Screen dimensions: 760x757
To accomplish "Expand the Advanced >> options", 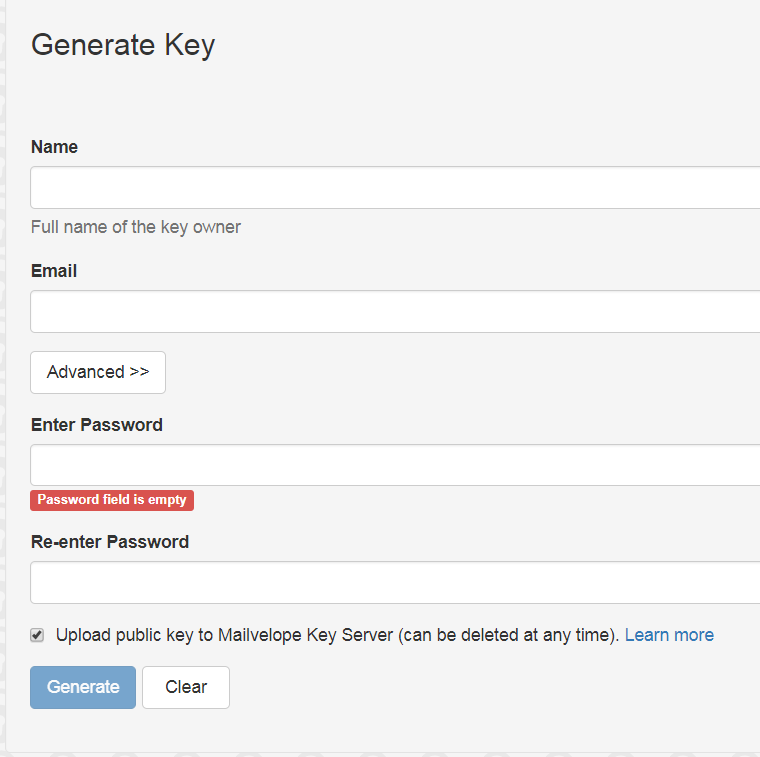I will (x=98, y=372).
